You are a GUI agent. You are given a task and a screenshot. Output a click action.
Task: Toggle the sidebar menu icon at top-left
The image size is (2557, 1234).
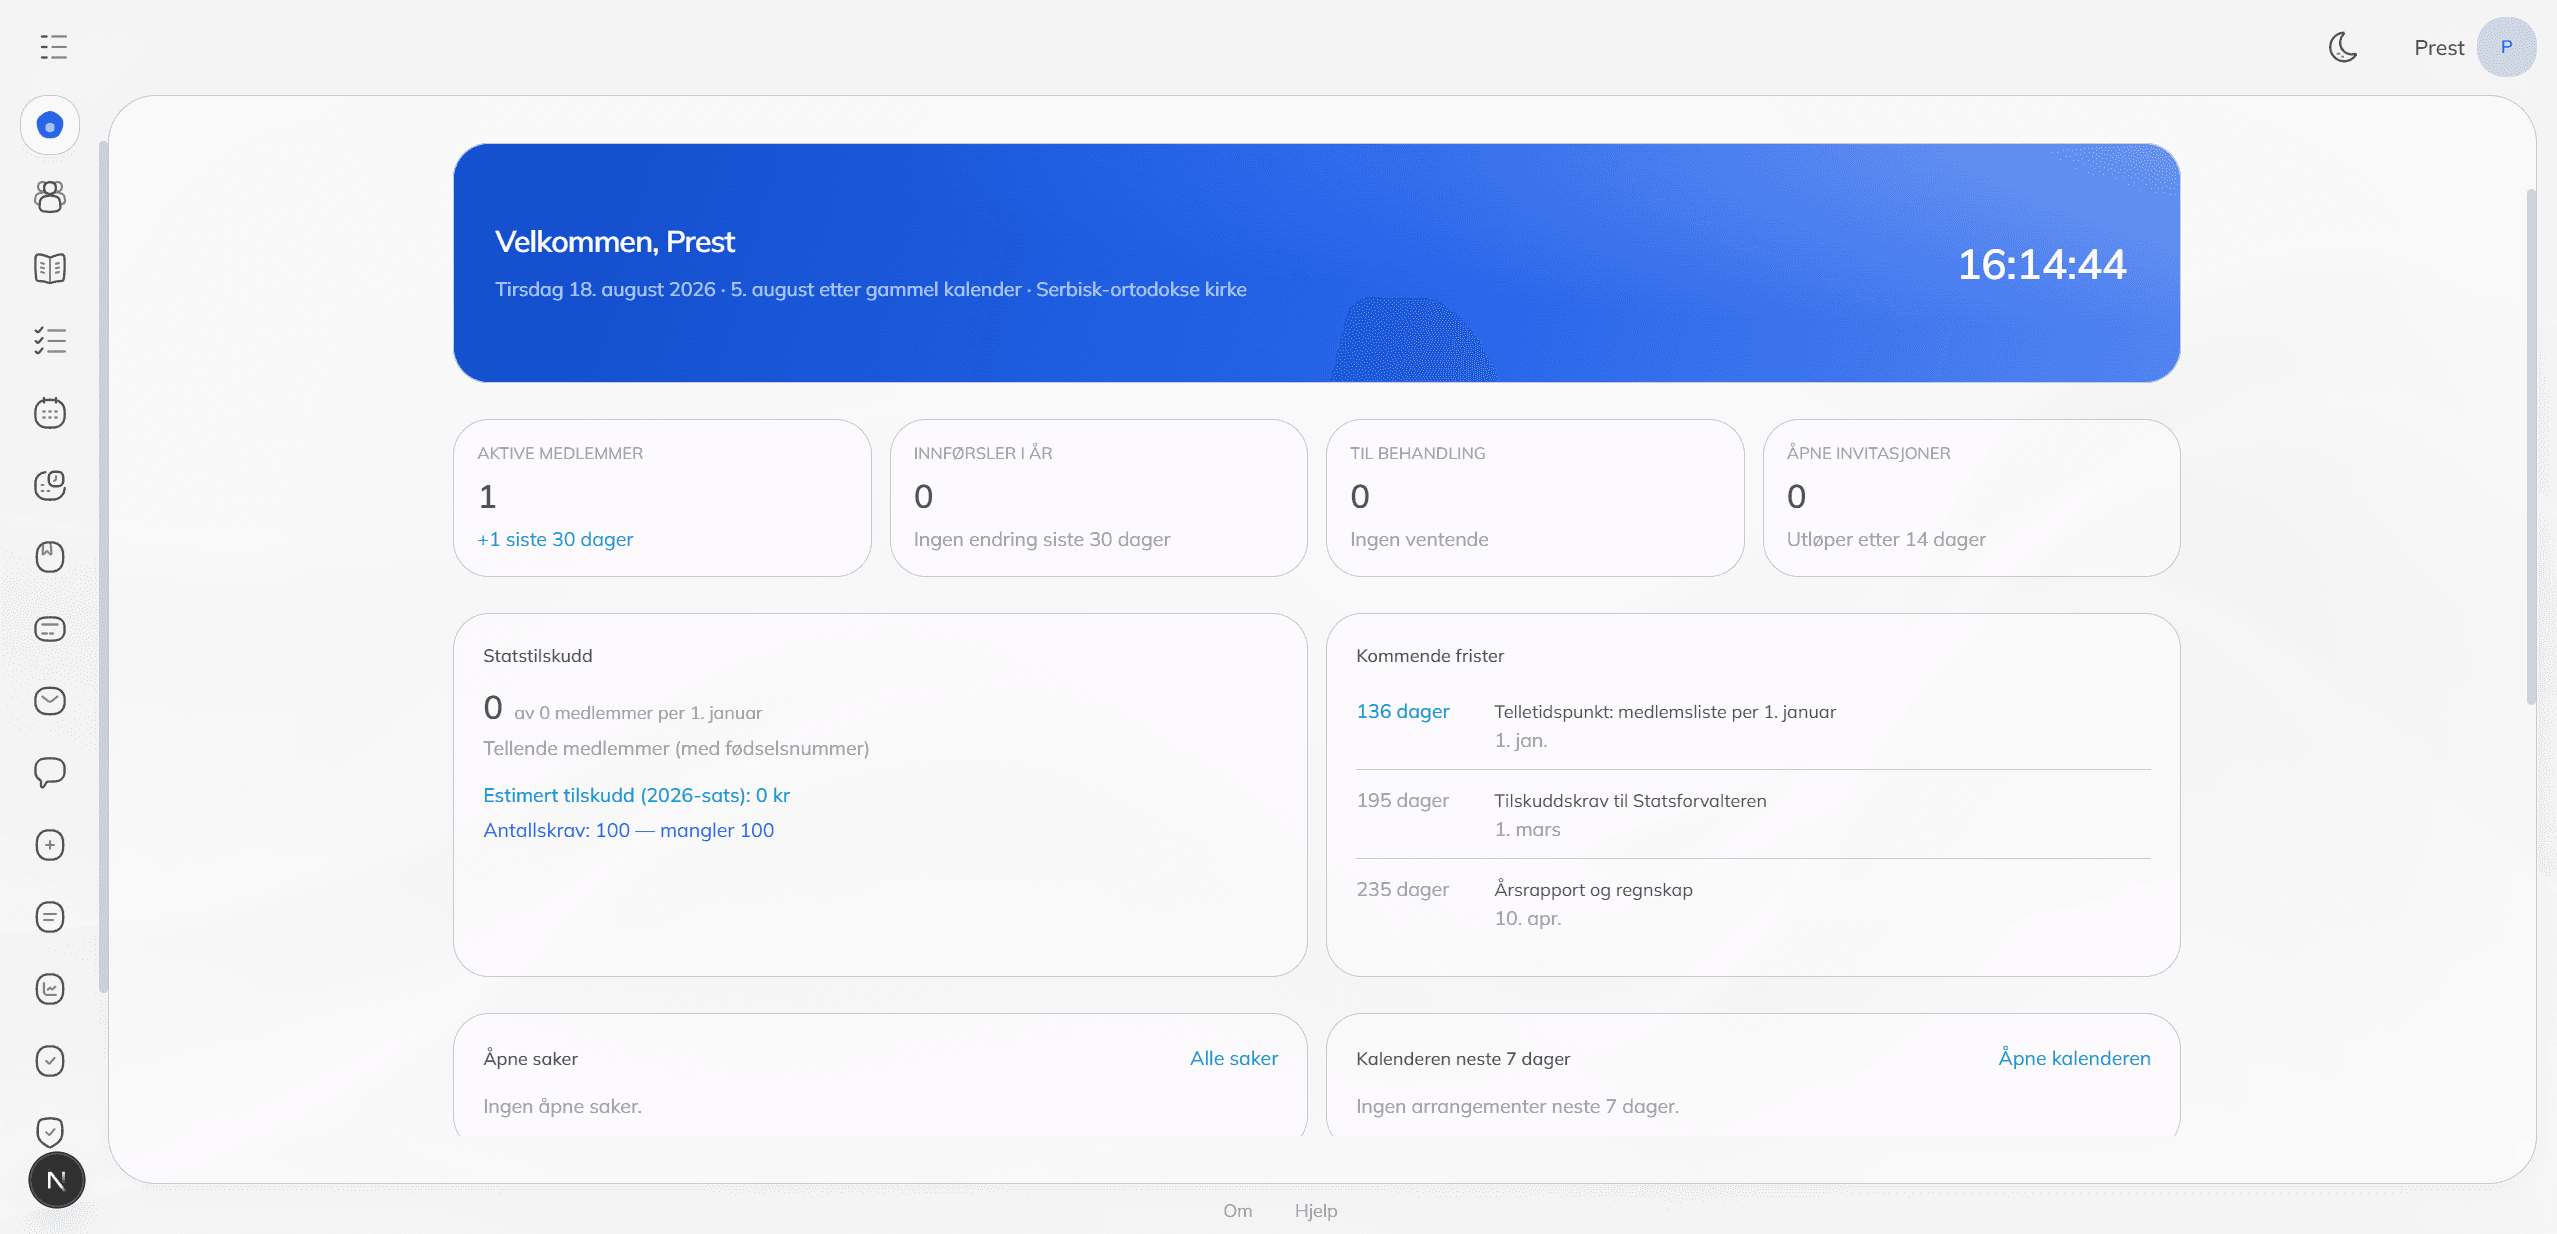coord(54,47)
